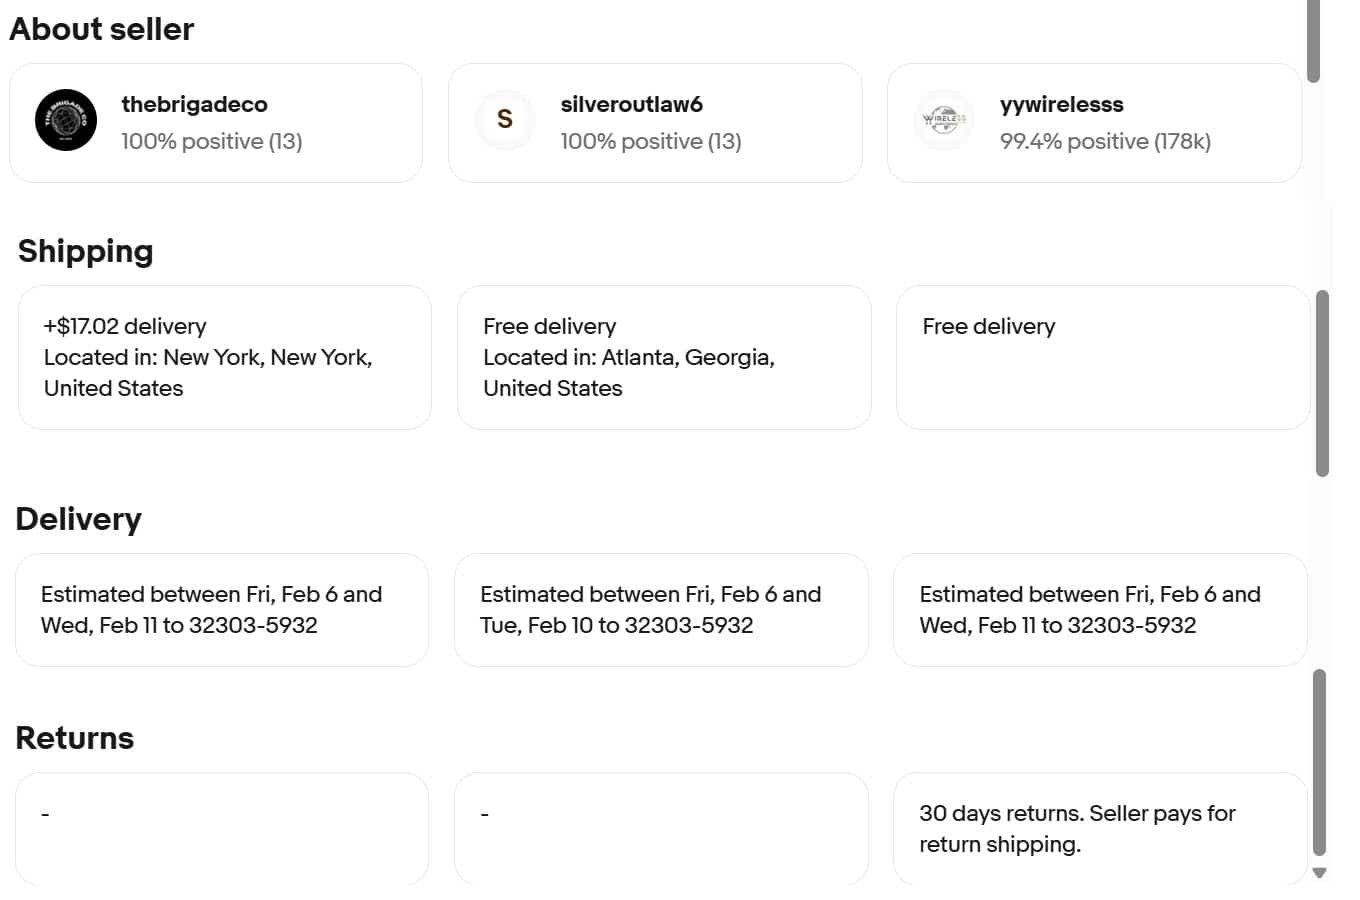Select the Atlanta, Georgia shipping card
Screen dimensions: 1360x900
[x=664, y=357]
